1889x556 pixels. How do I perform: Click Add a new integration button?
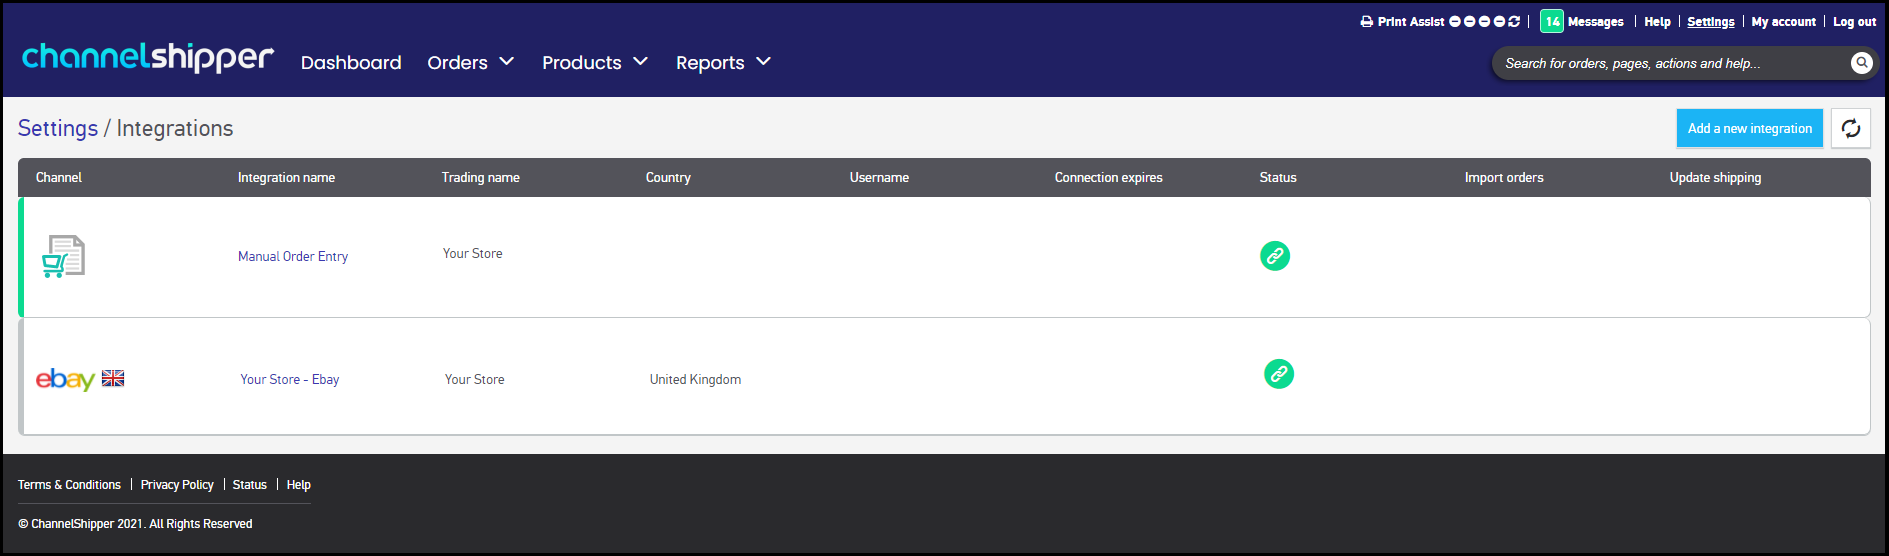(1750, 128)
